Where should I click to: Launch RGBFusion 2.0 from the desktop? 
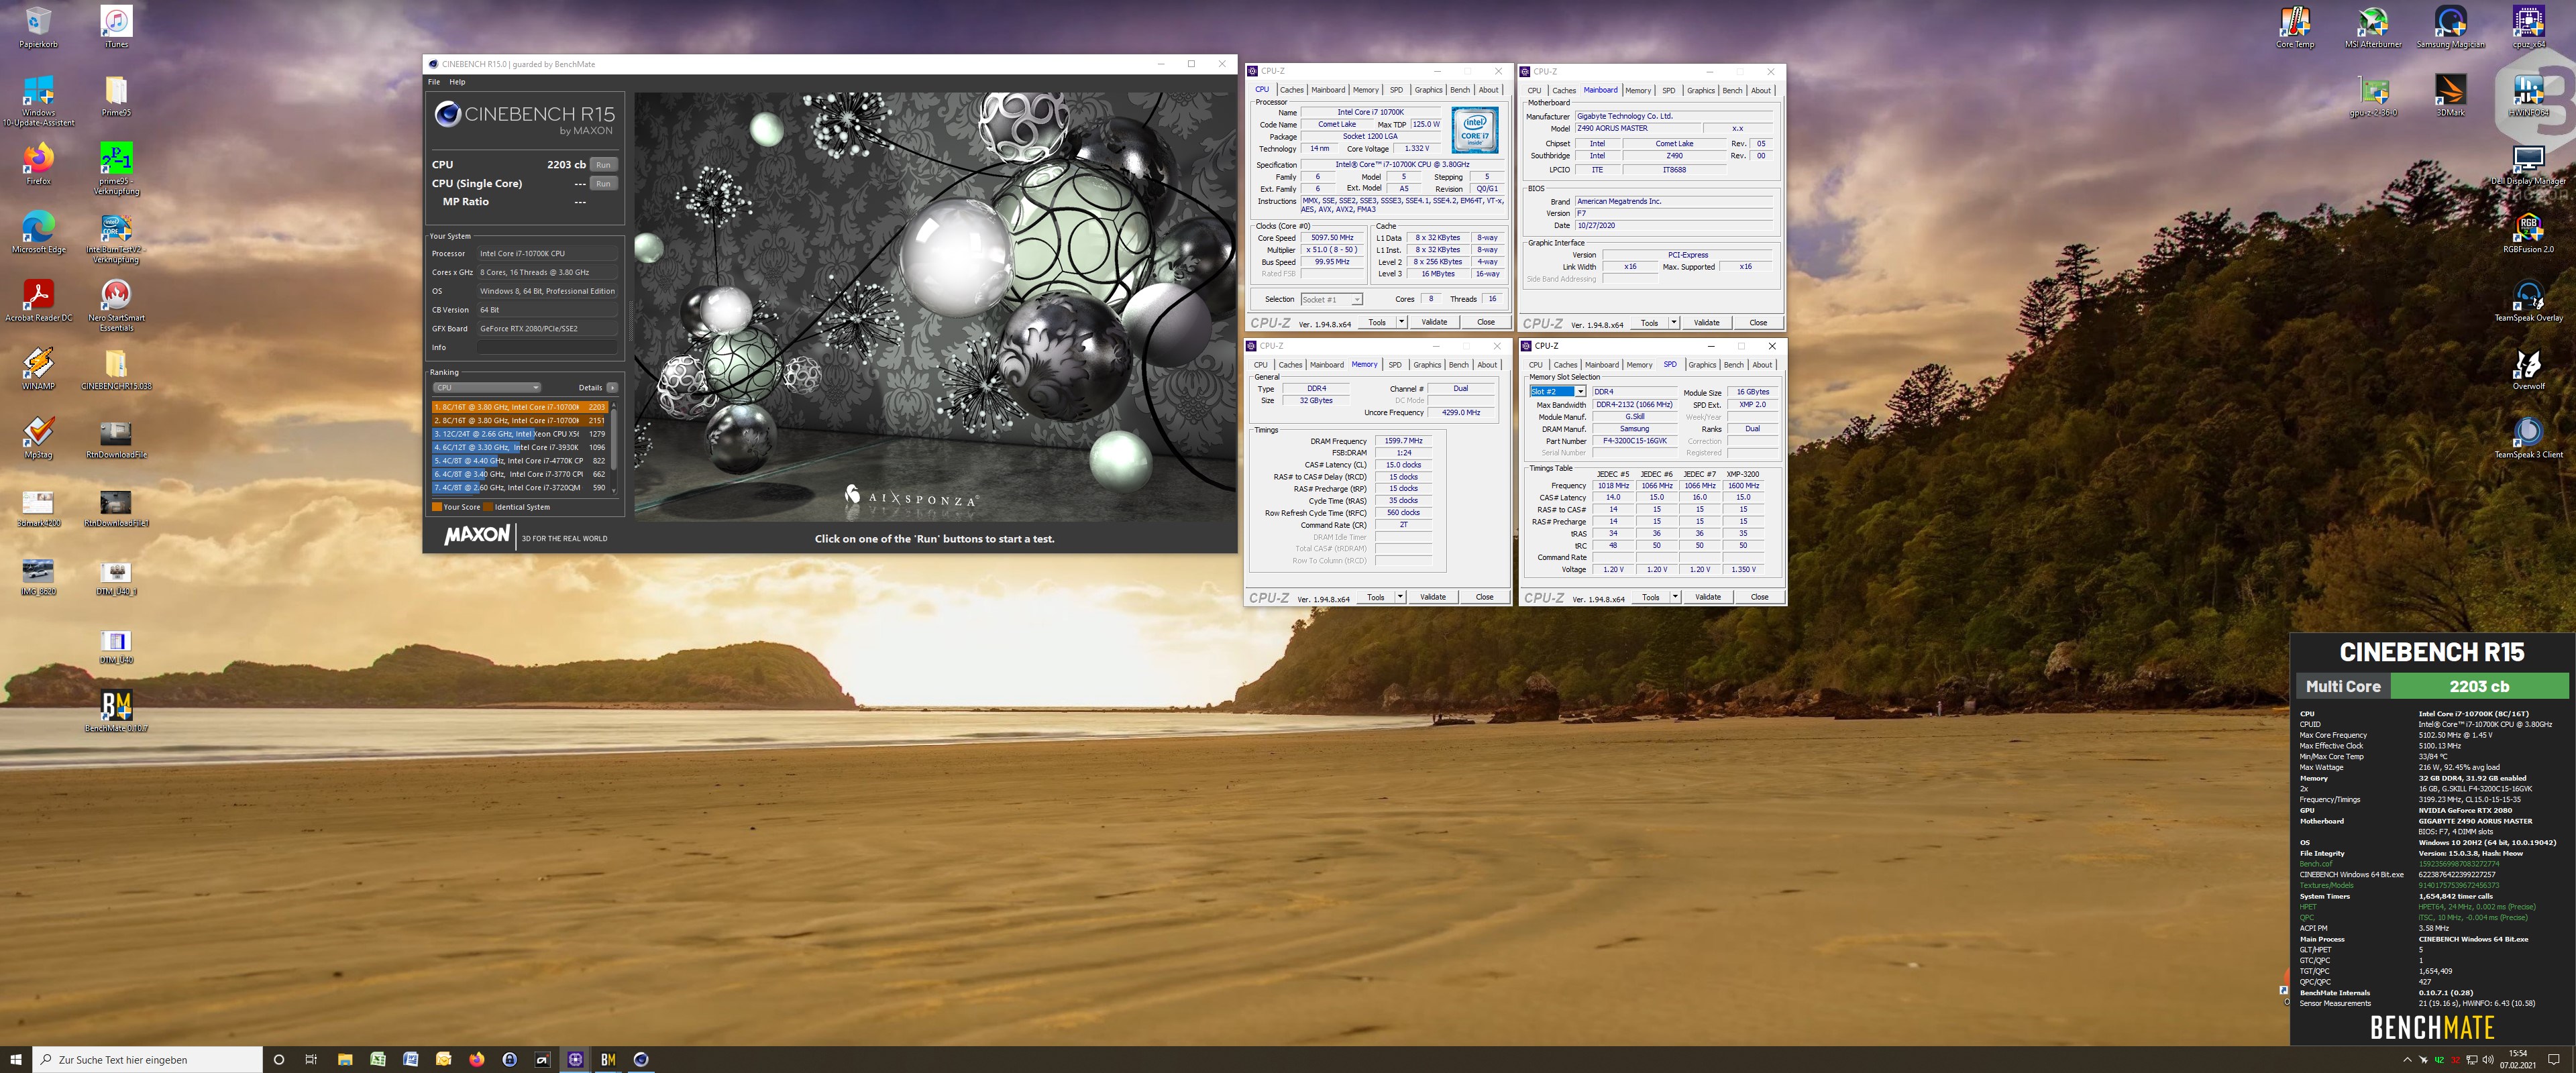(x=2528, y=233)
